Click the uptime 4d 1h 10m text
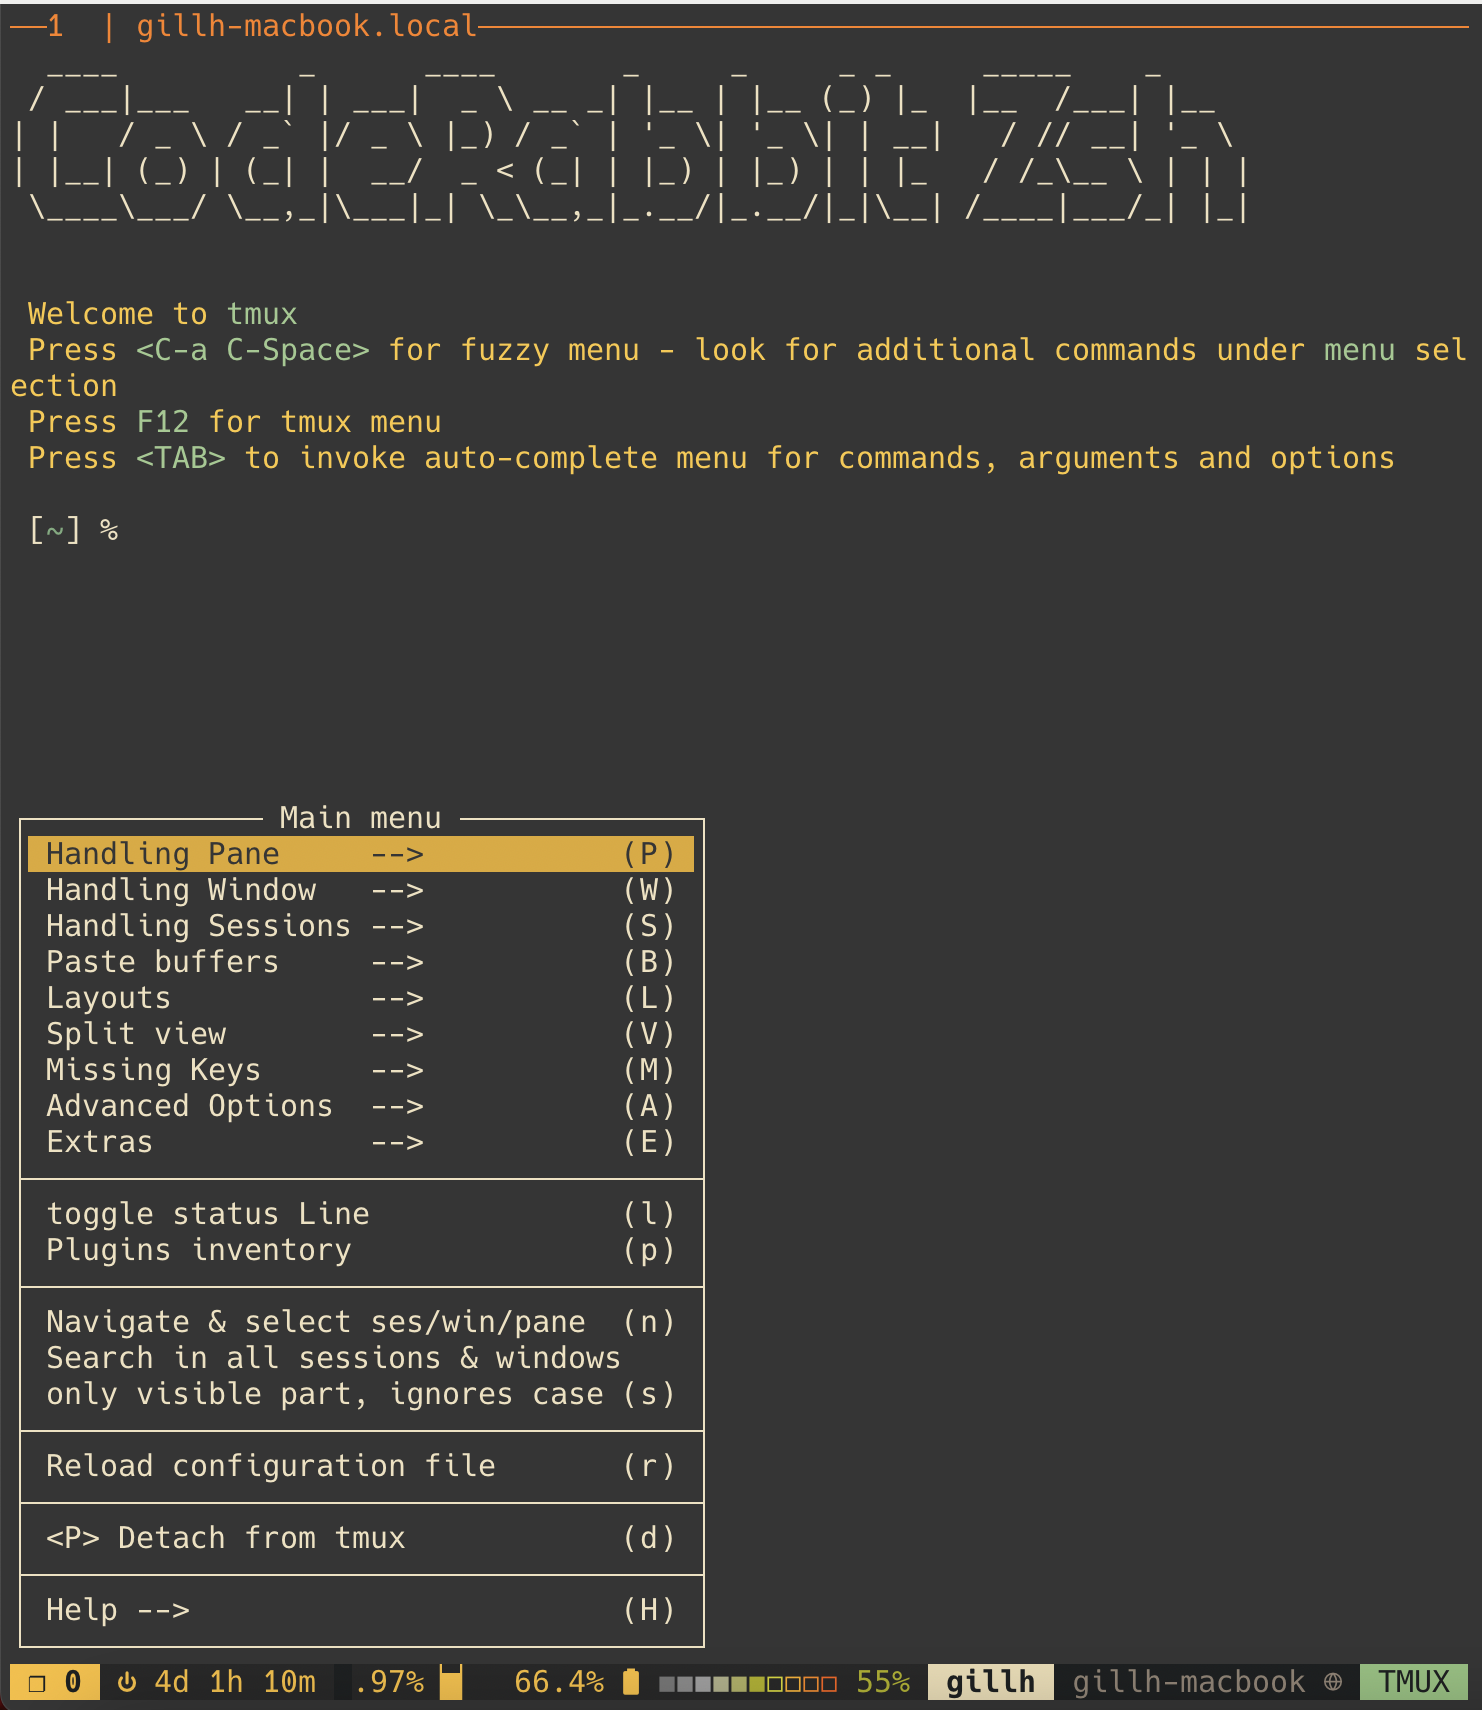This screenshot has width=1482, height=1710. (x=235, y=1682)
